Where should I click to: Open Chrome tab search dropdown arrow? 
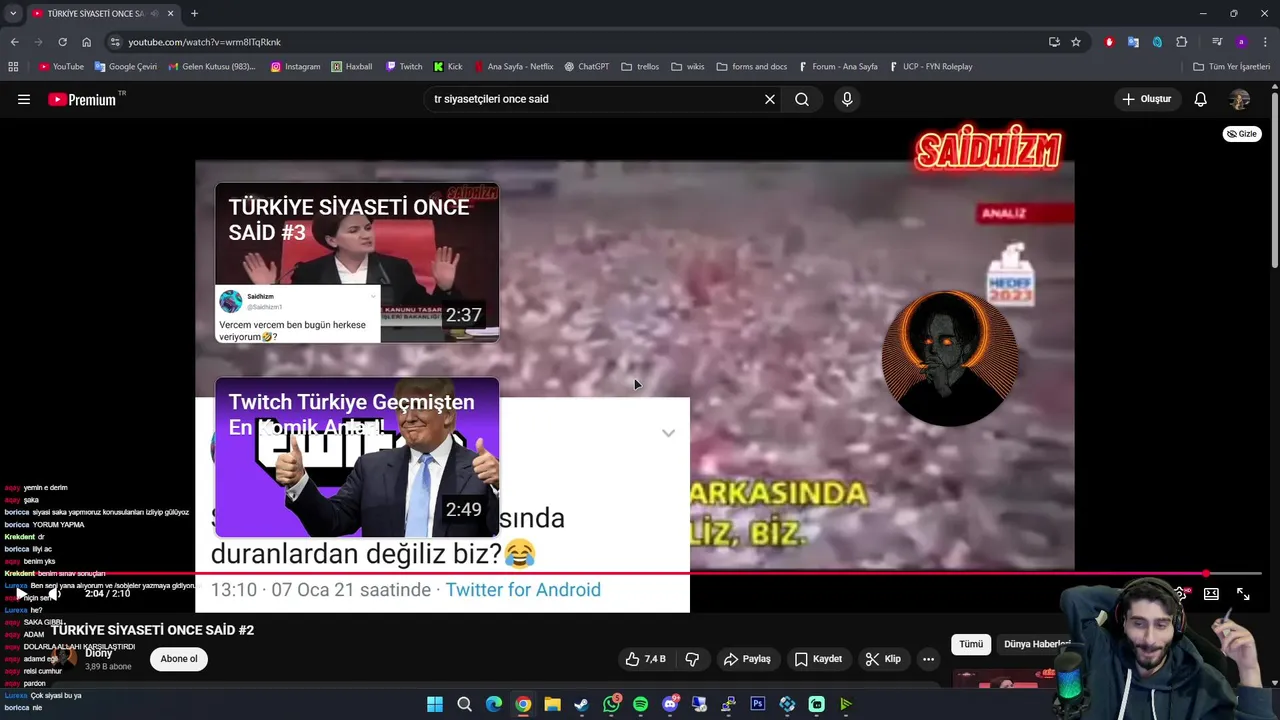[13, 13]
